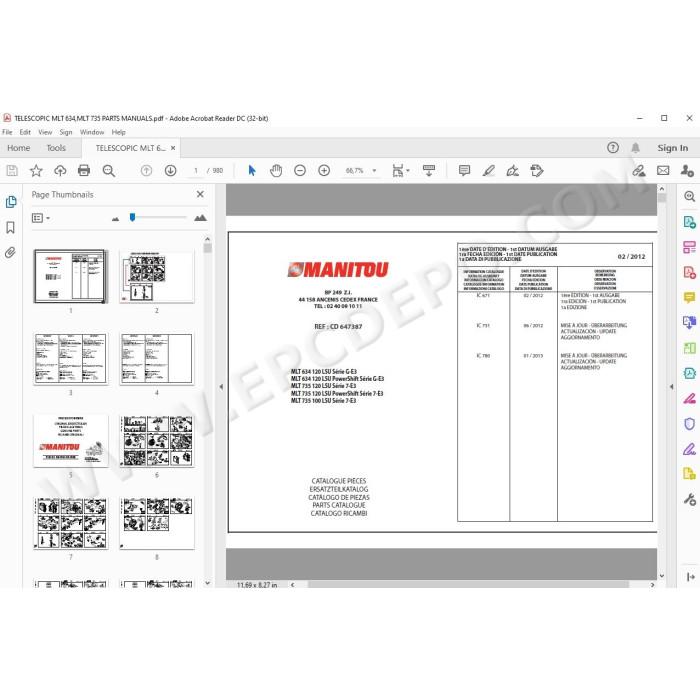Click the share with others person icon
Image resolution: width=700 pixels, height=700 pixels.
(687, 171)
